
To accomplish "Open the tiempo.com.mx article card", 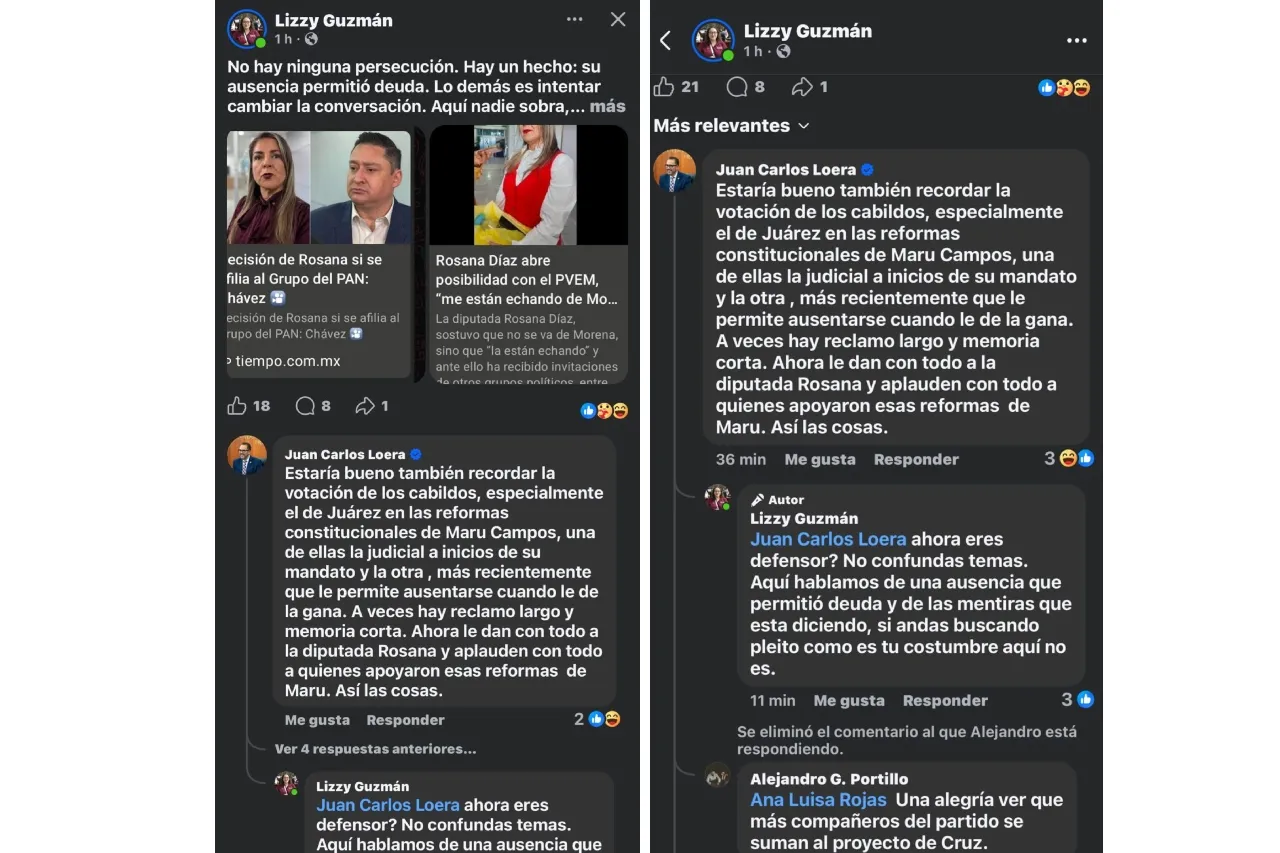I will (319, 254).
